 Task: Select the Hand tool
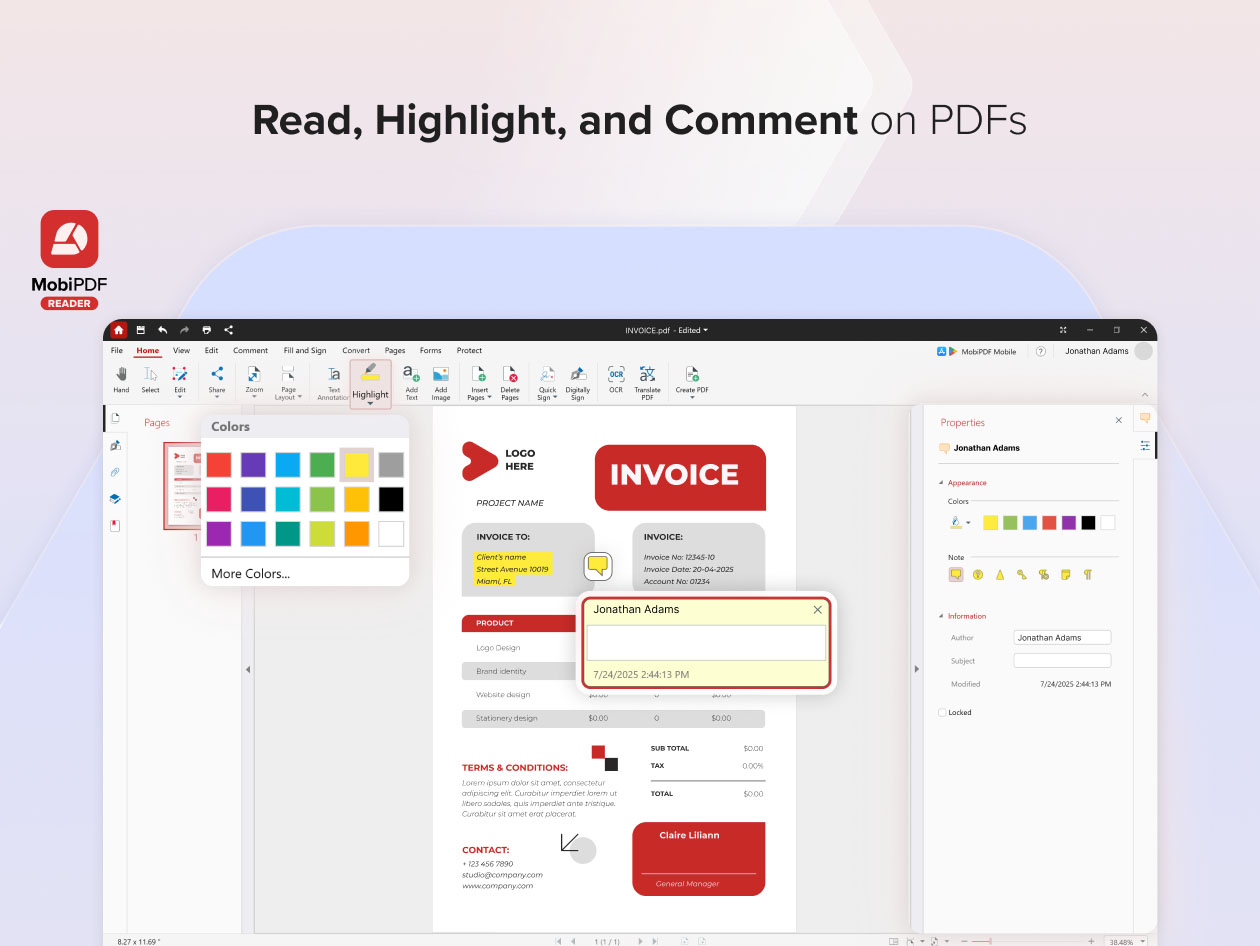pos(121,379)
